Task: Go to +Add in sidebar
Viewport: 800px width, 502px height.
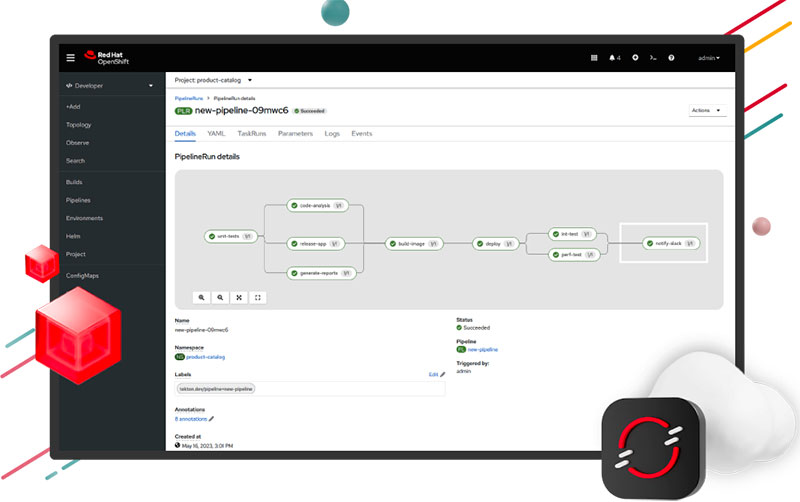Action: click(73, 107)
